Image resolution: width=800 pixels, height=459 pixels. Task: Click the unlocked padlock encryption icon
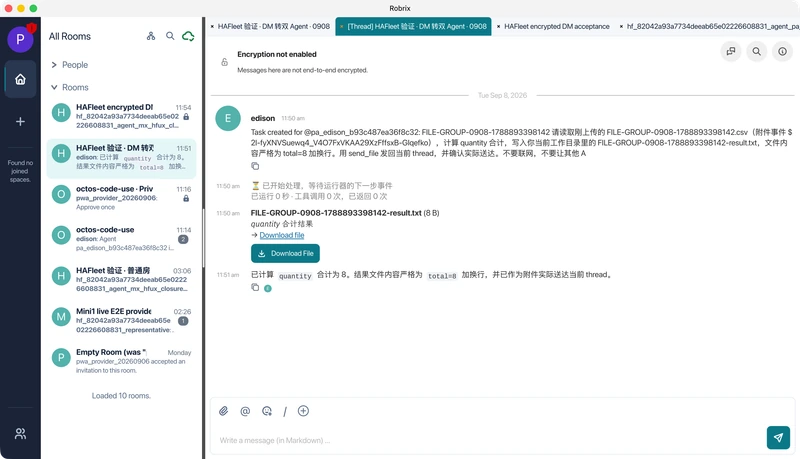pos(224,62)
